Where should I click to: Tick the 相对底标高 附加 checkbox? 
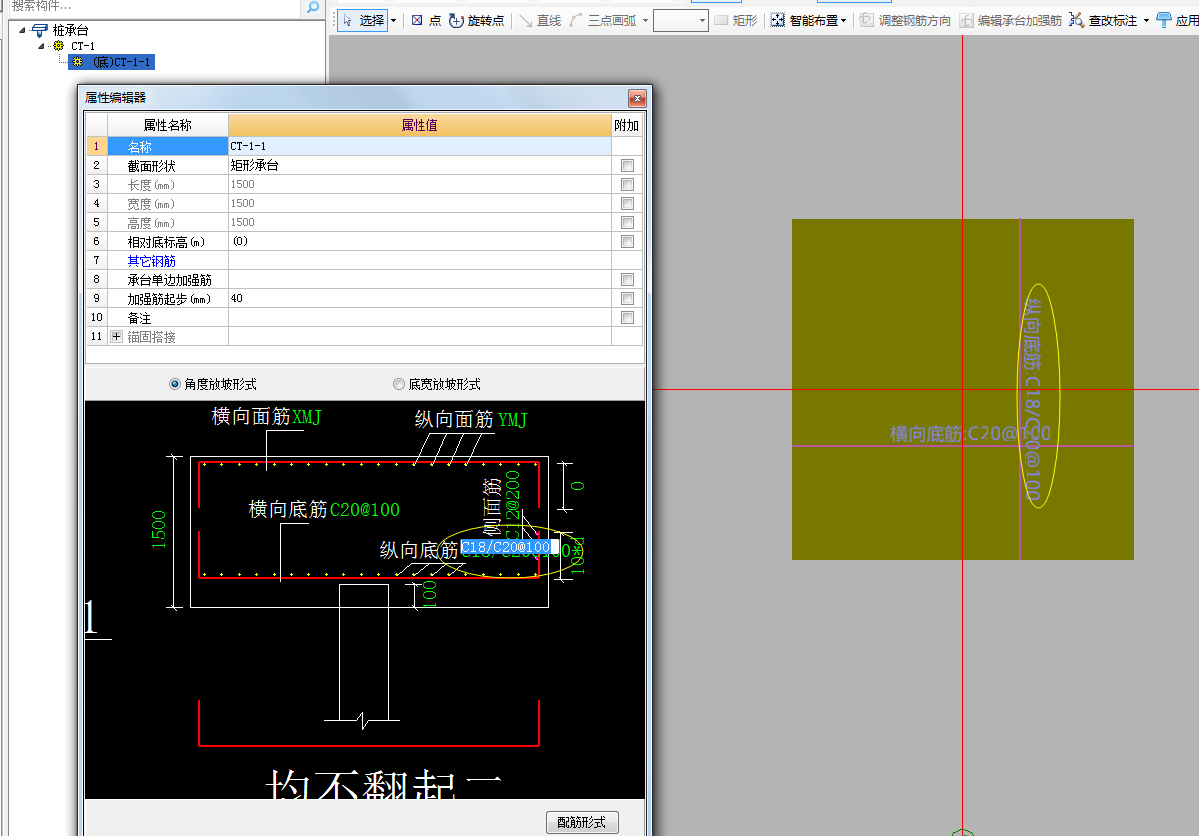[x=628, y=242]
